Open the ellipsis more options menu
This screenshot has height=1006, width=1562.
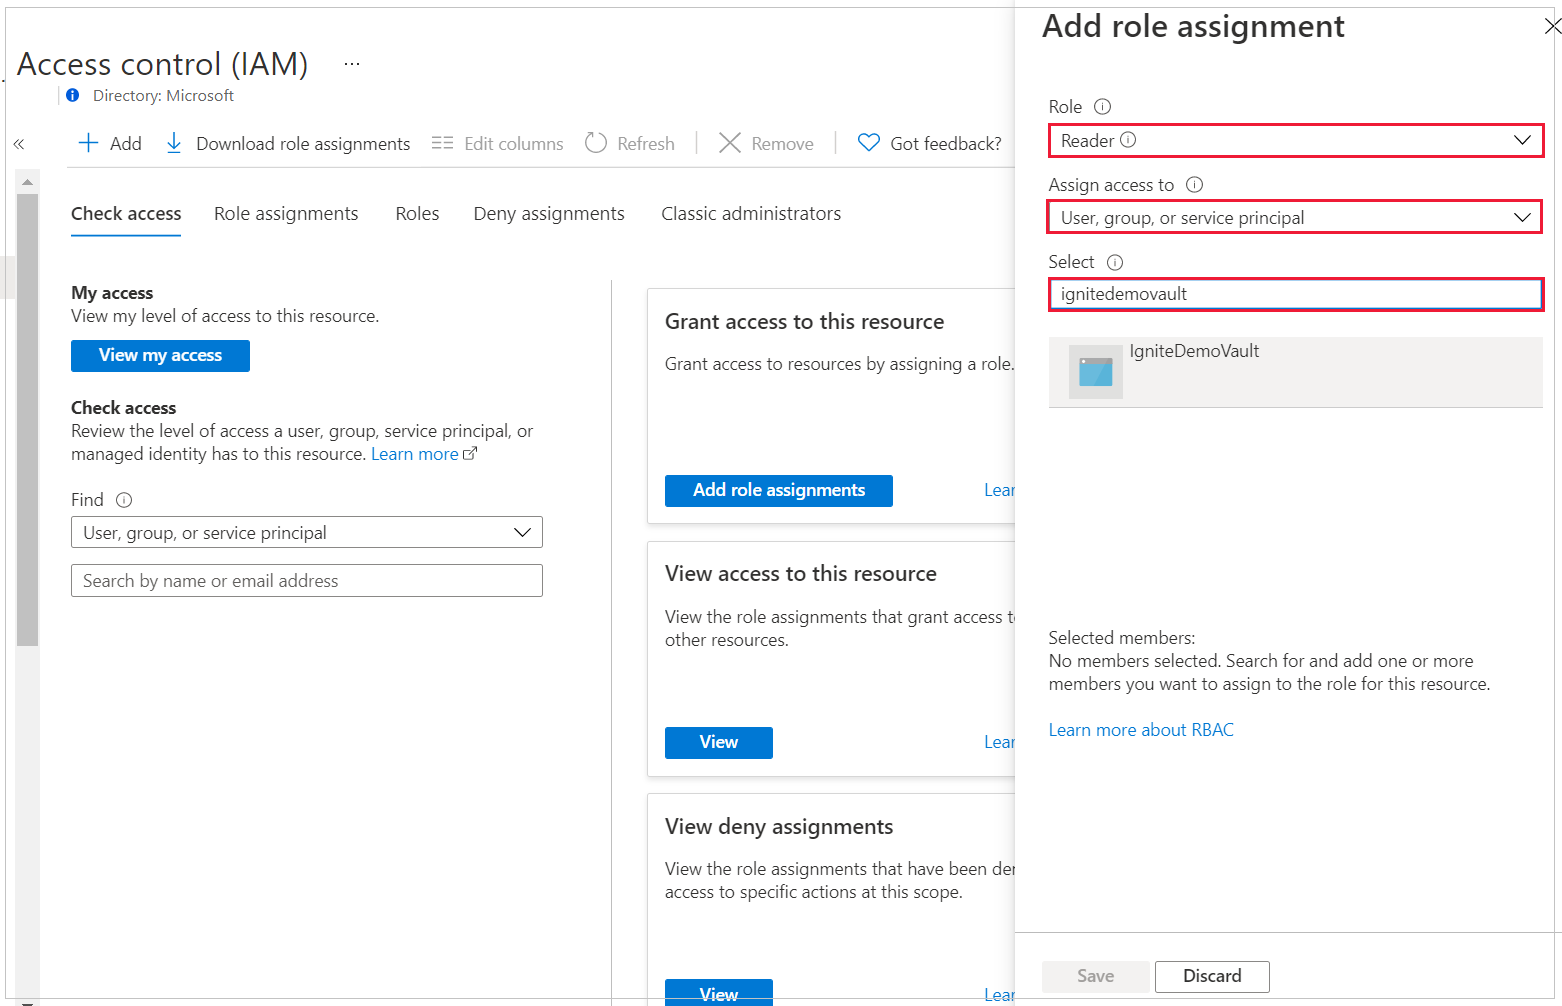coord(352,64)
